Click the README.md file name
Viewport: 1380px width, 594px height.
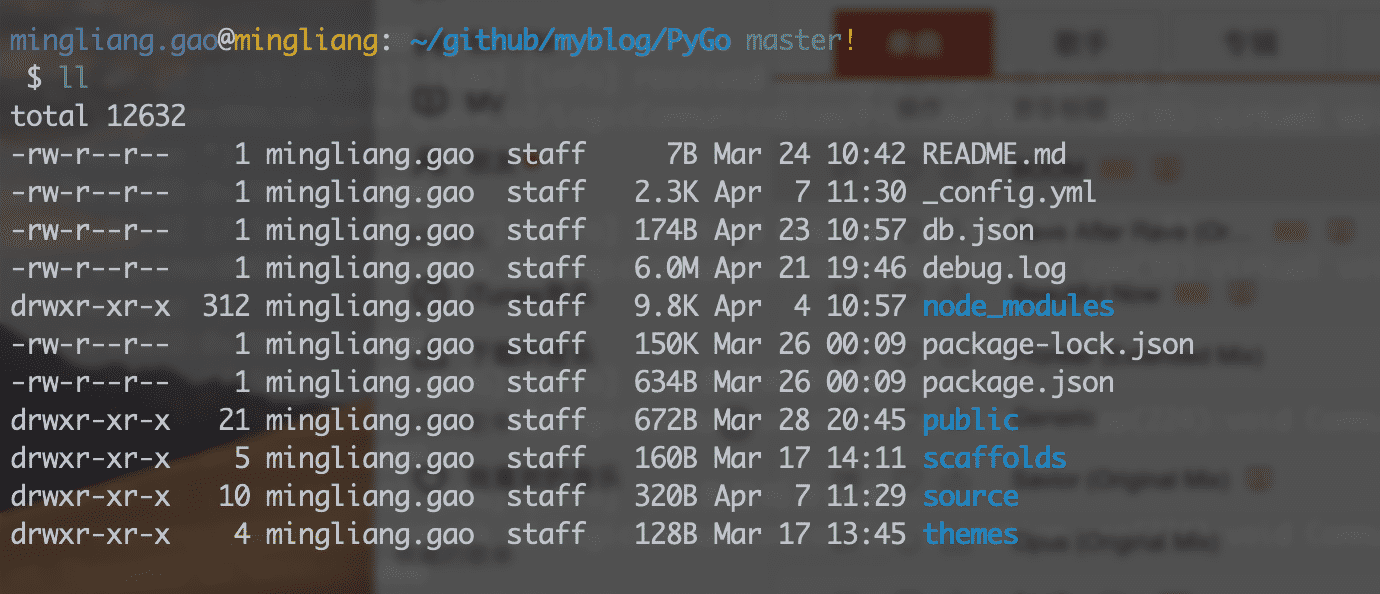(994, 155)
